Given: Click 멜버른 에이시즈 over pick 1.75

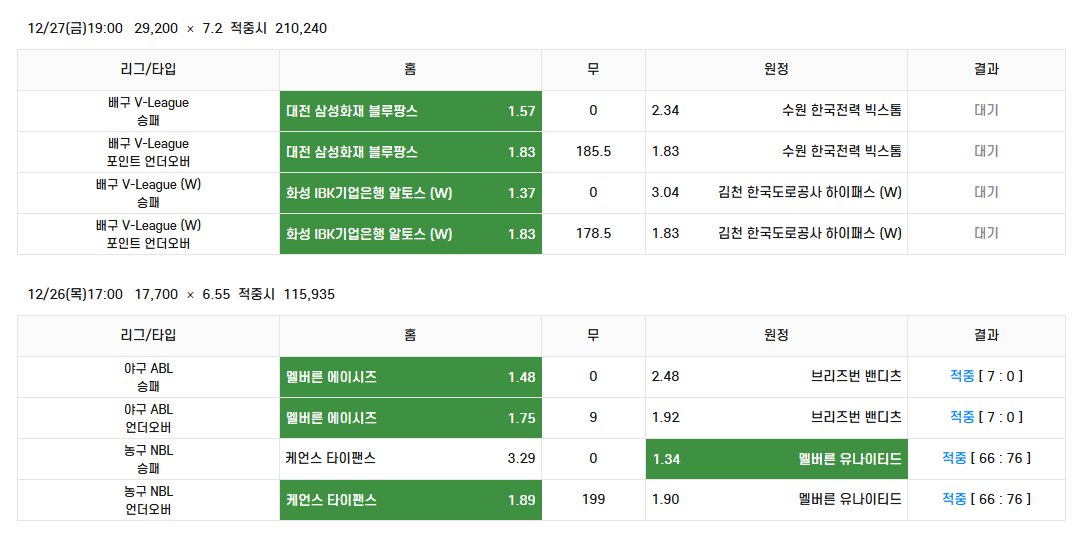Looking at the screenshot, I should (x=410, y=417).
